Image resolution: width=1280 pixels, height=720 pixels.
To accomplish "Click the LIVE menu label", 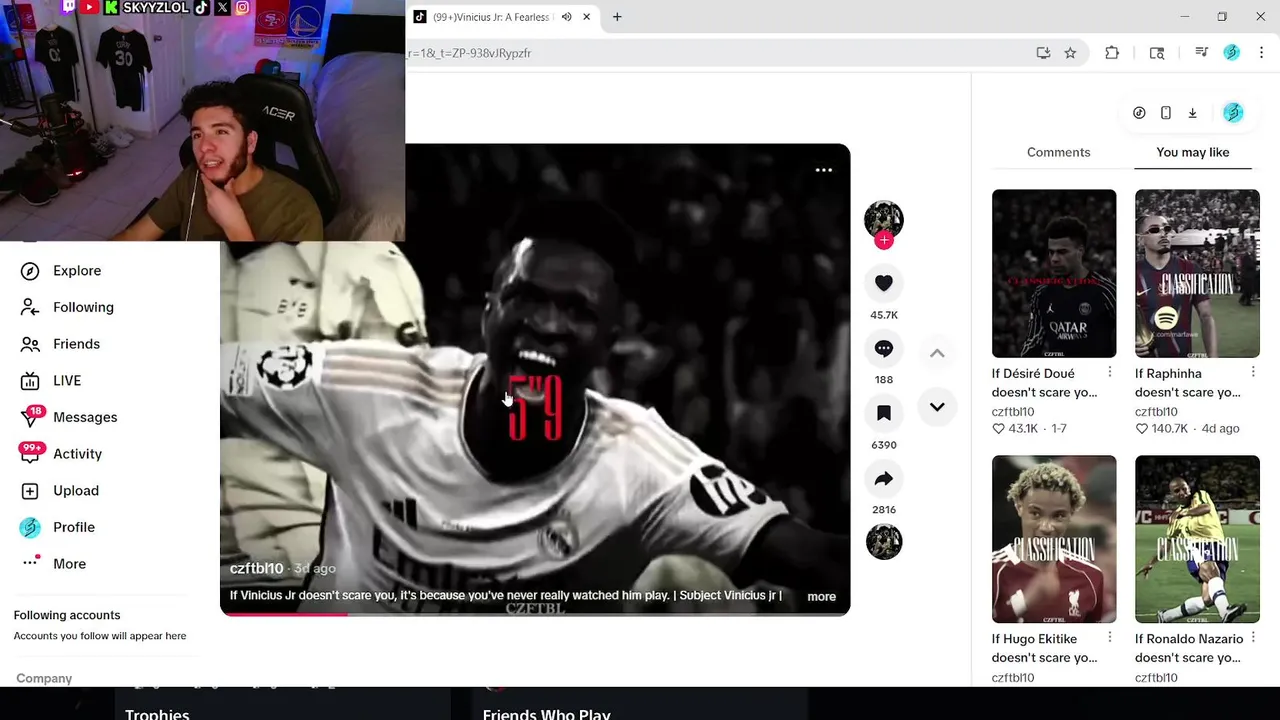I will [x=67, y=381].
